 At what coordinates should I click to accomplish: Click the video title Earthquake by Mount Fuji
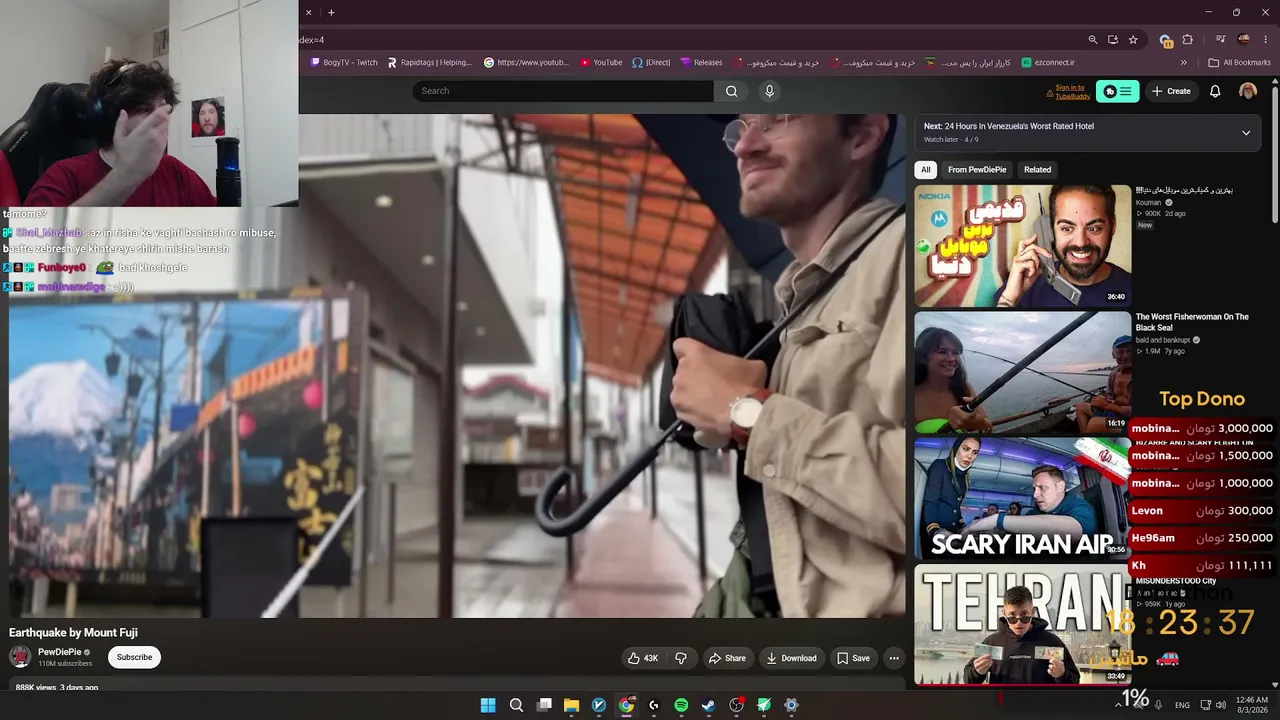(x=73, y=633)
